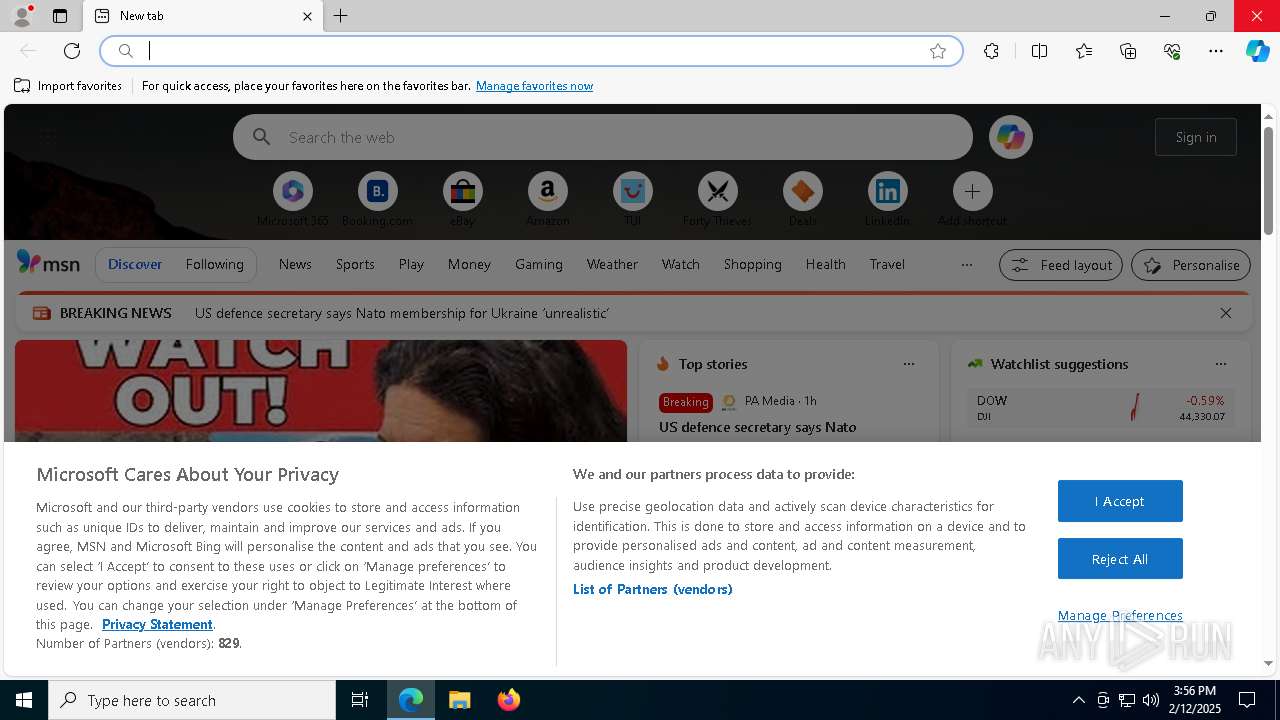The width and height of the screenshot is (1280, 720).
Task: Open List of Partners (vendors) link
Action: tap(653, 589)
